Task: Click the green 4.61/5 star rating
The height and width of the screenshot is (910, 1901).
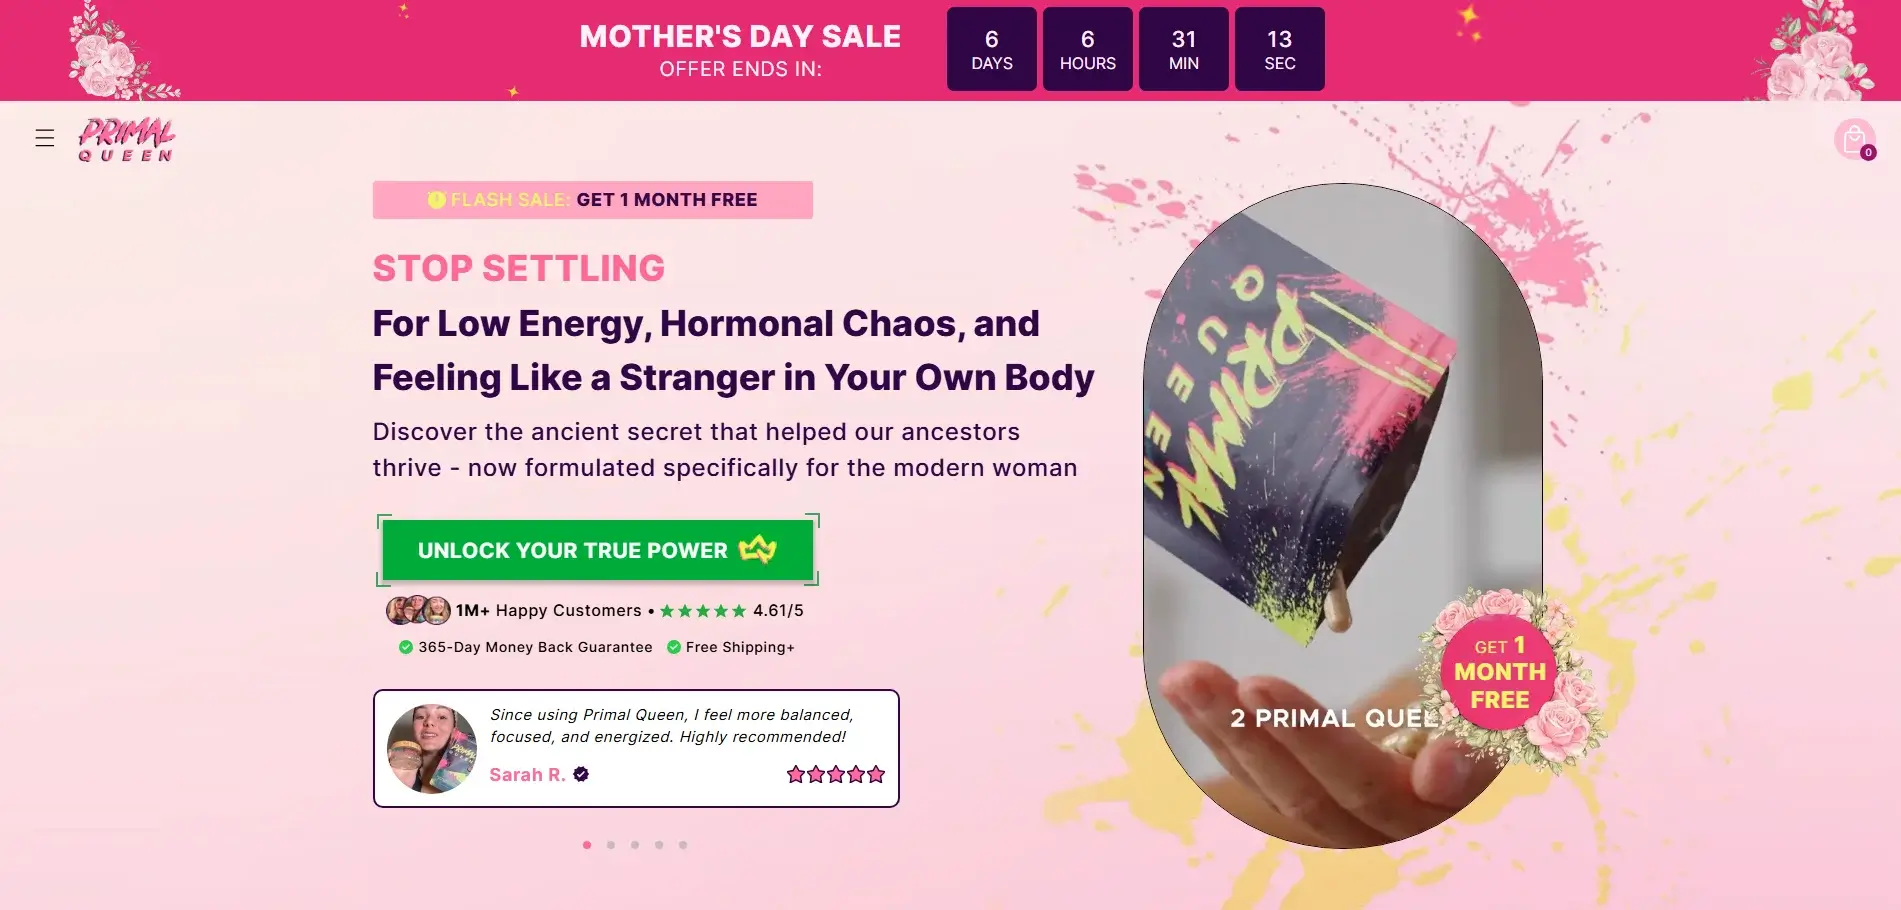Action: 703,611
